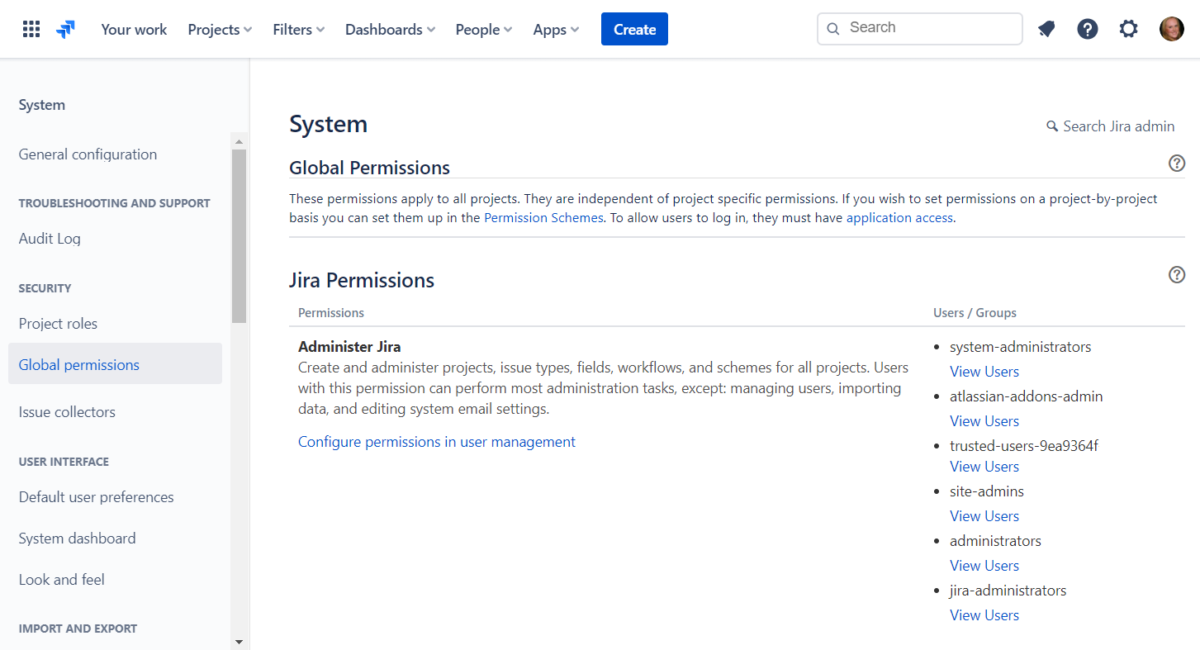Open the Jira settings gear
The height and width of the screenshot is (650, 1200).
(x=1128, y=29)
